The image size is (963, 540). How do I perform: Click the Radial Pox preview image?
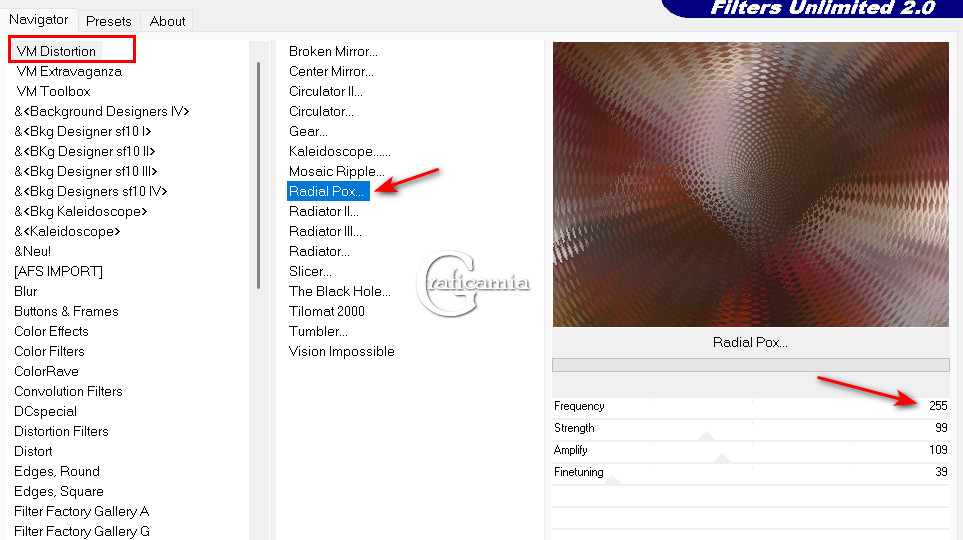coord(751,184)
